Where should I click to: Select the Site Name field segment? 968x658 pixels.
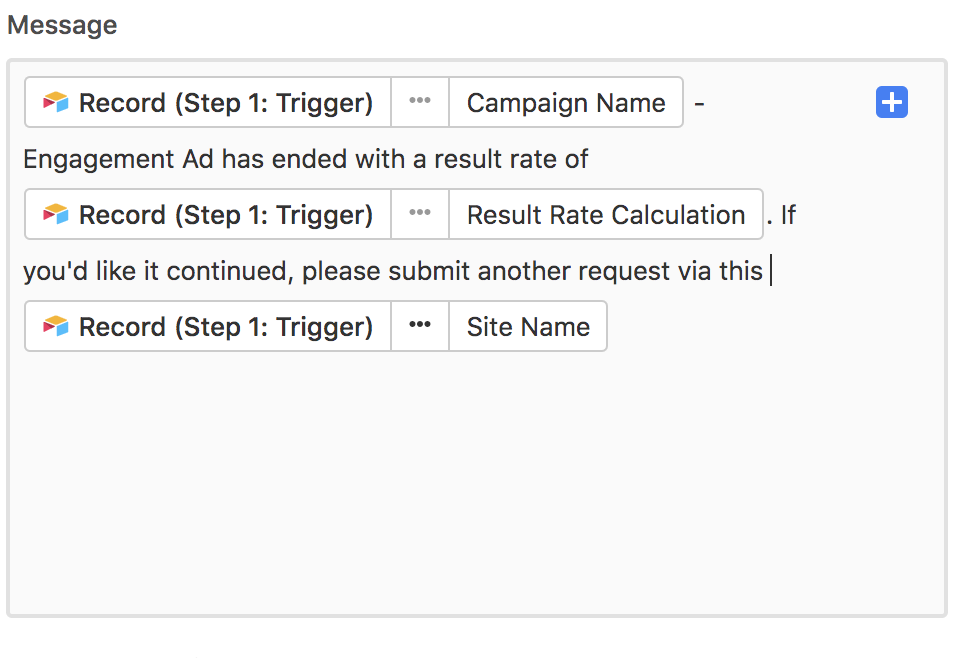[528, 326]
